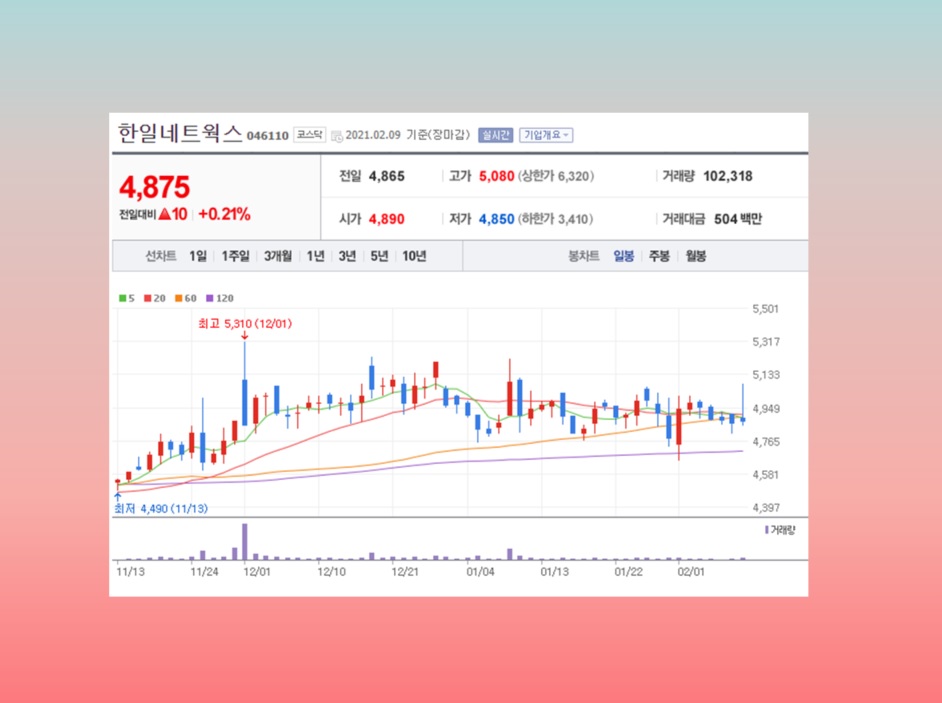This screenshot has width=942, height=703.
Task: Switch to the 월봉 monthly candle chart
Action: [696, 257]
